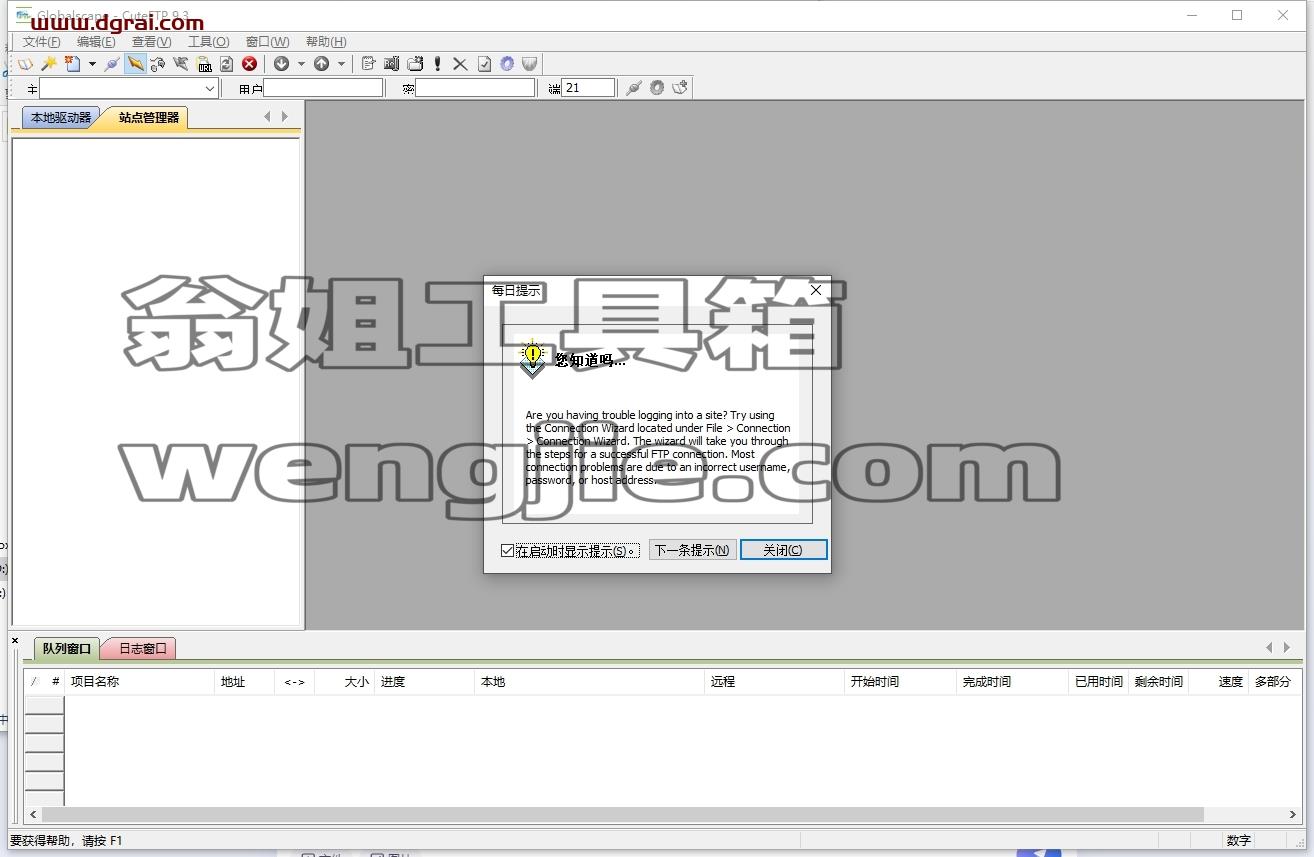Click the left pane tab scroll-right arrow
The width and height of the screenshot is (1314, 857).
coord(285,117)
